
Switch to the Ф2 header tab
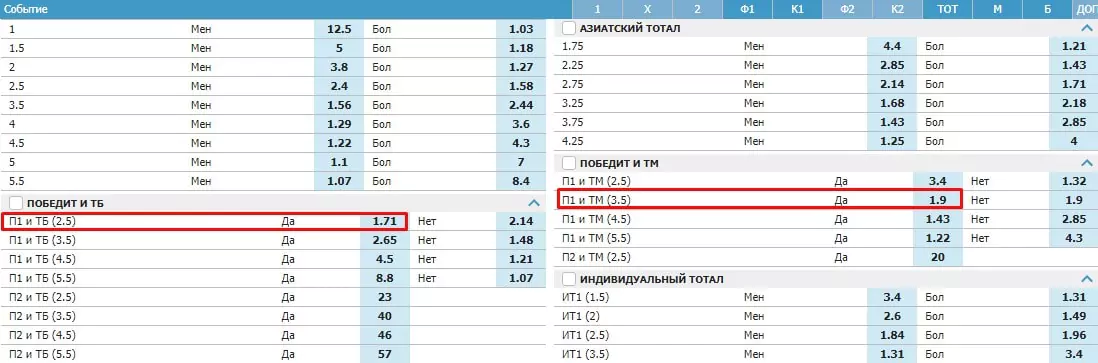click(x=847, y=9)
